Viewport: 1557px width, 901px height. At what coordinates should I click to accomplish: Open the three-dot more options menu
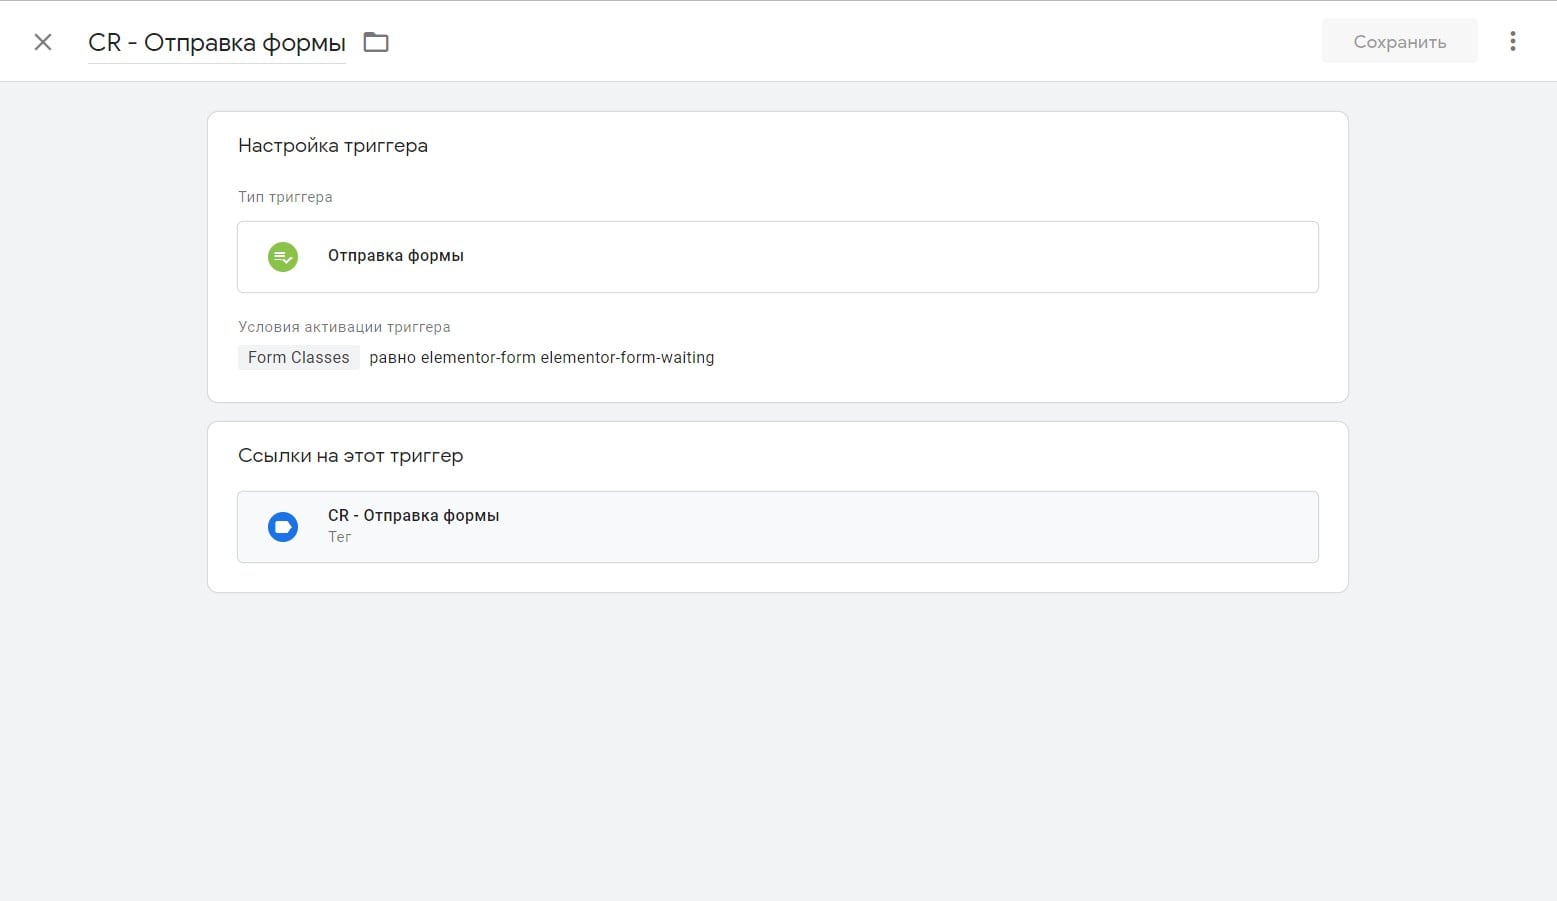(1512, 41)
